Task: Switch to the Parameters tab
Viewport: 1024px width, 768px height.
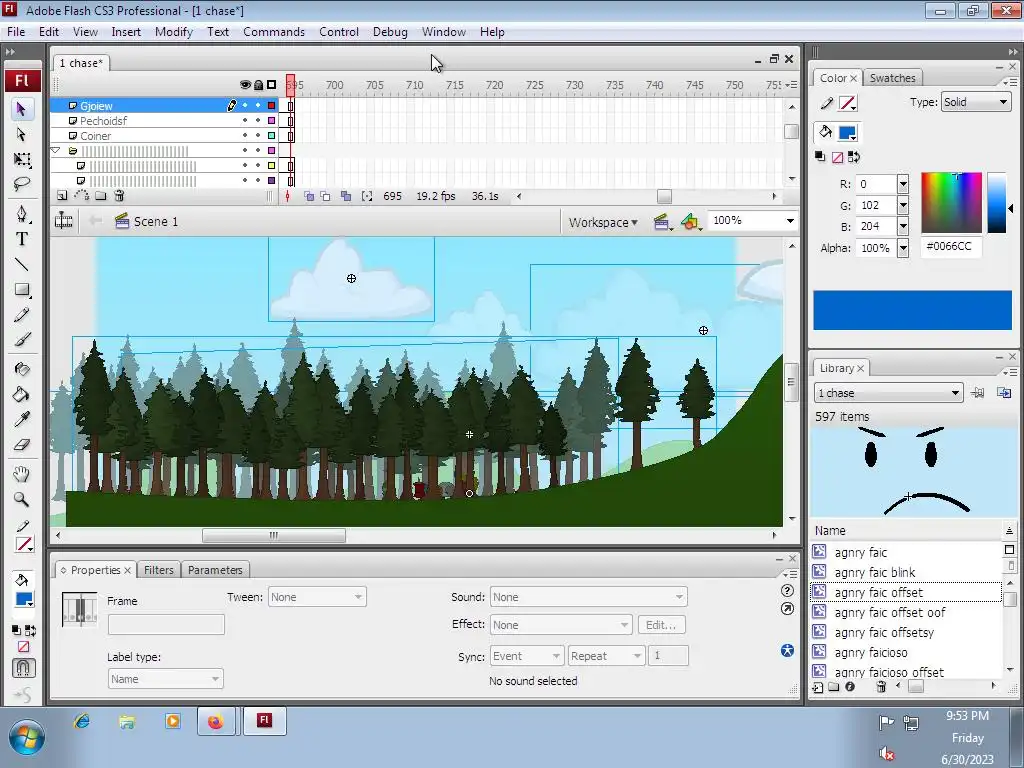Action: tap(215, 570)
